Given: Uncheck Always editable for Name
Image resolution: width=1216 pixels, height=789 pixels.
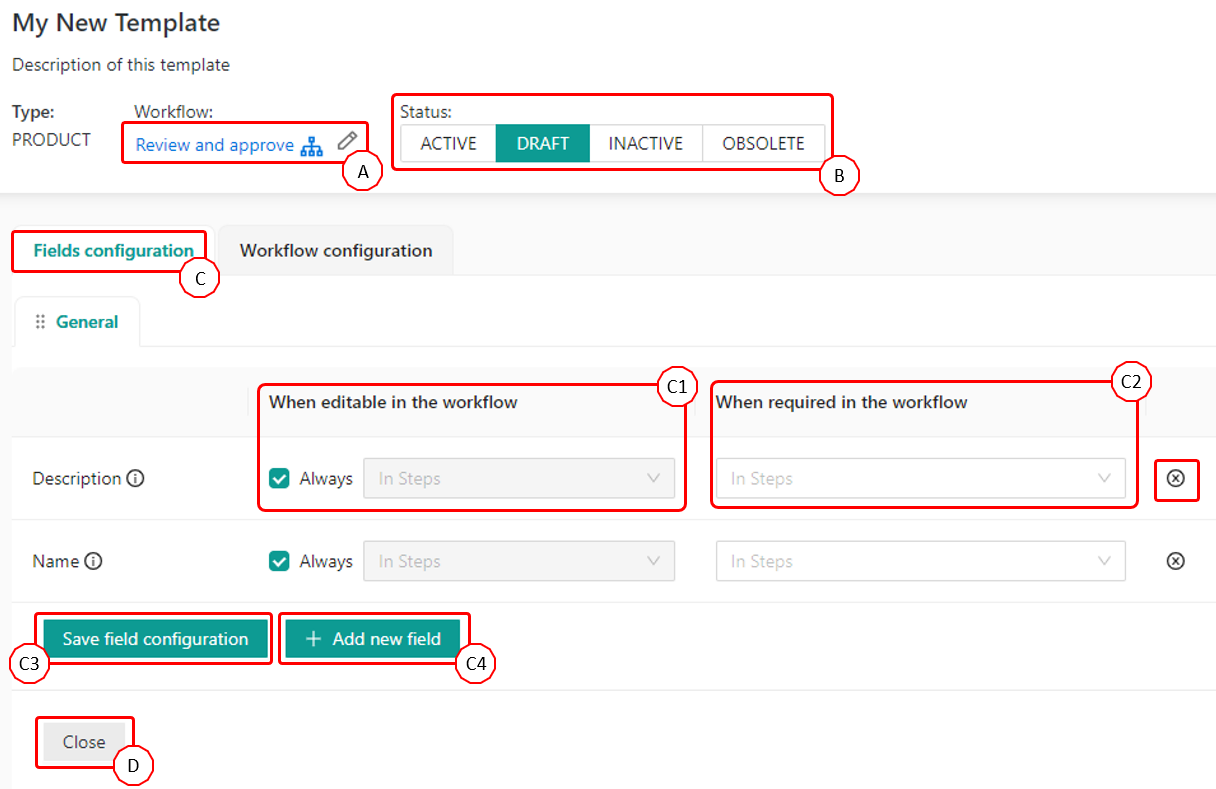Looking at the screenshot, I should [x=279, y=561].
